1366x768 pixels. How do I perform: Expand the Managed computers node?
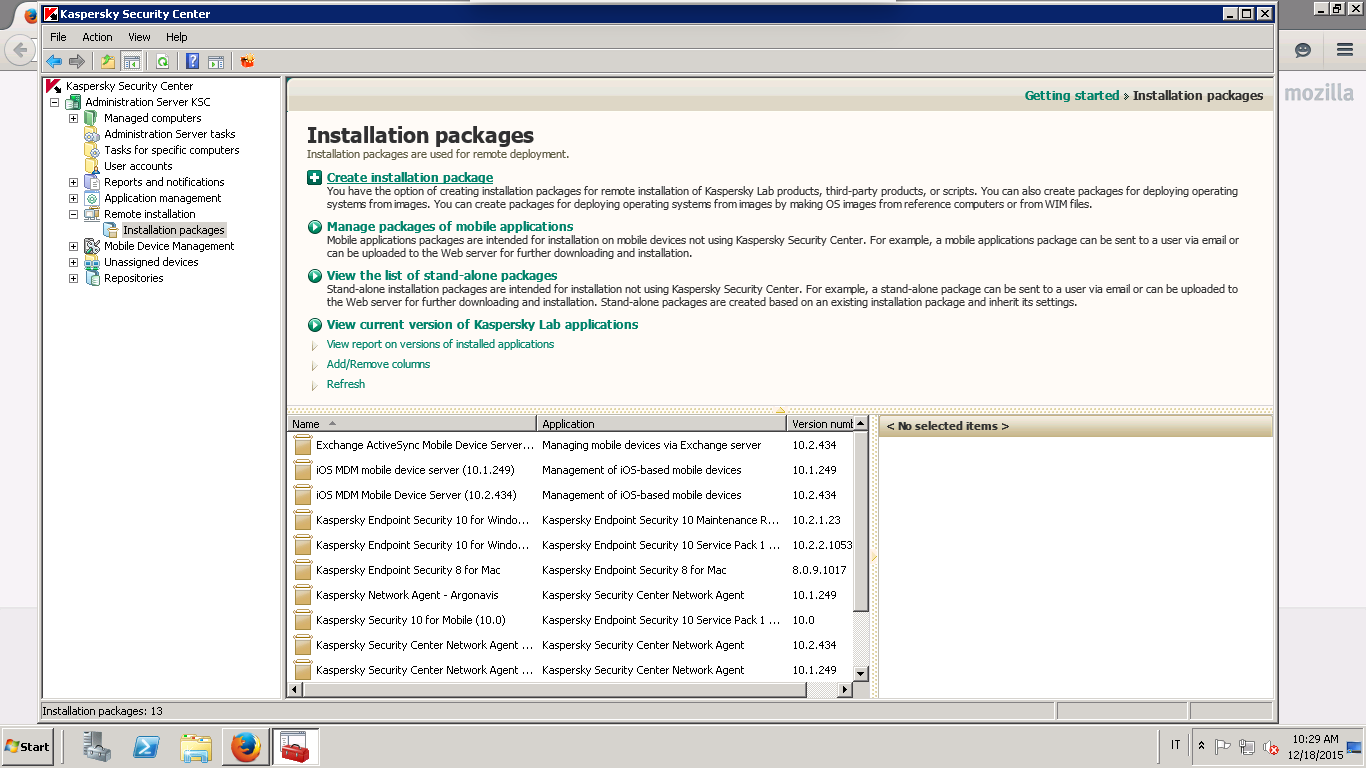coord(73,118)
